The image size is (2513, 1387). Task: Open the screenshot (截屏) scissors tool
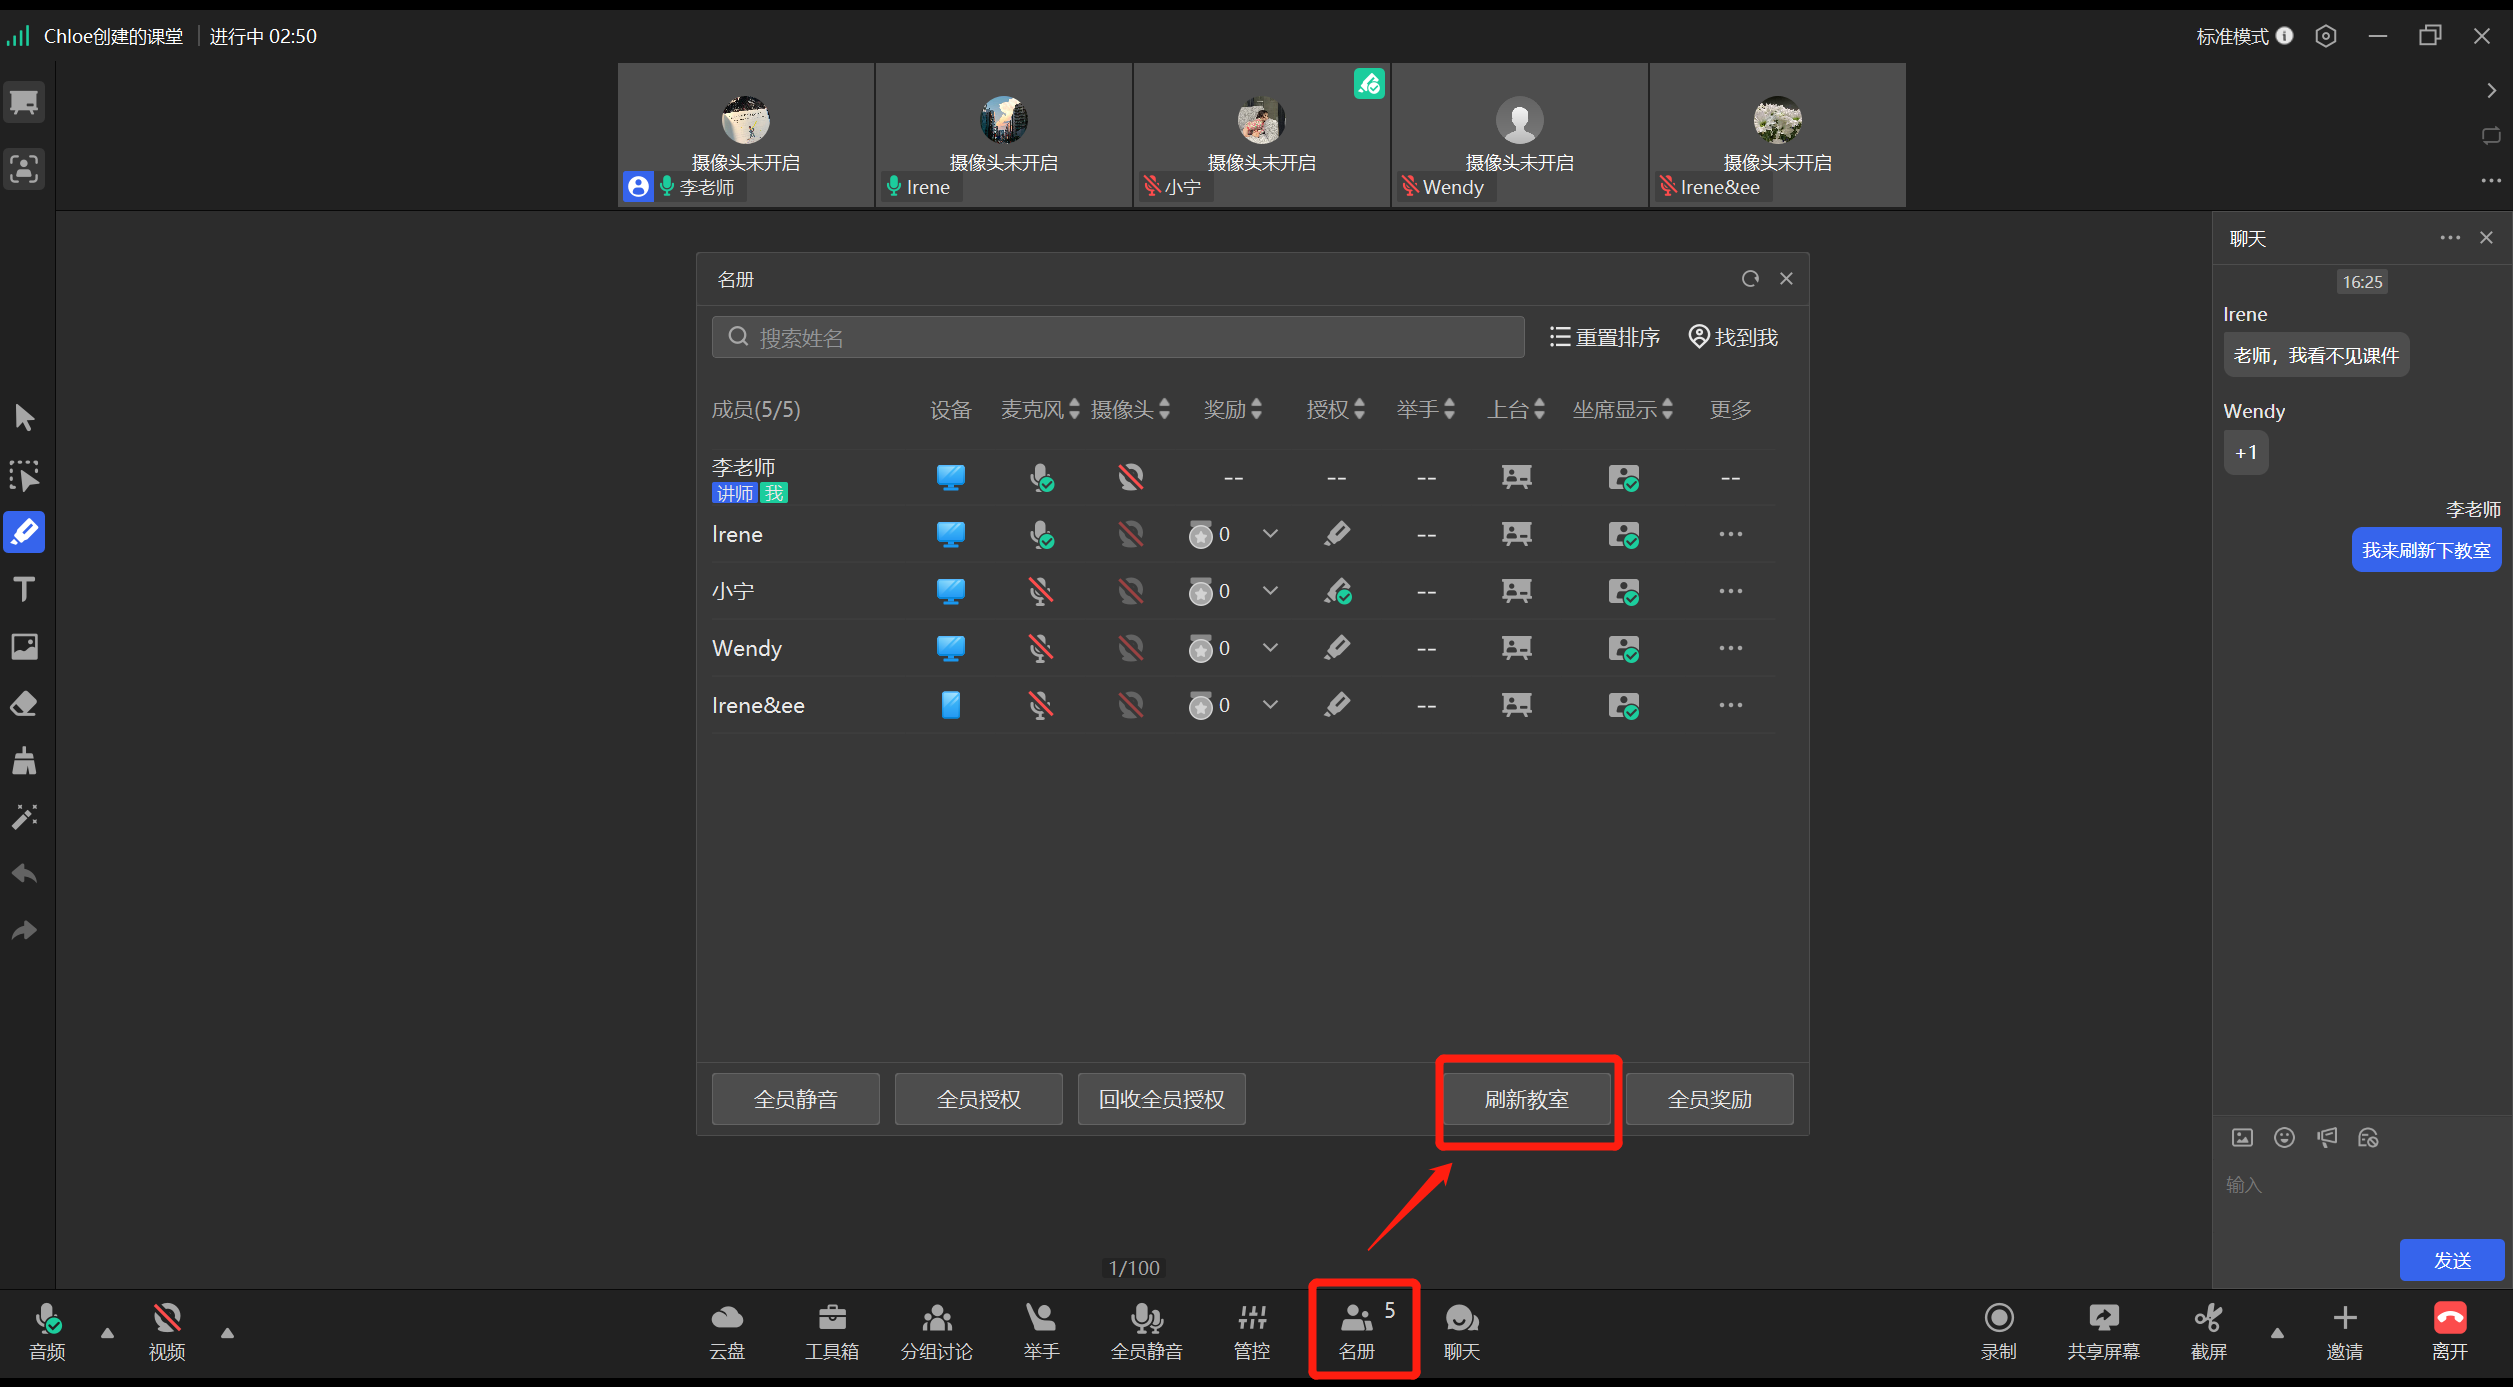[2208, 1330]
